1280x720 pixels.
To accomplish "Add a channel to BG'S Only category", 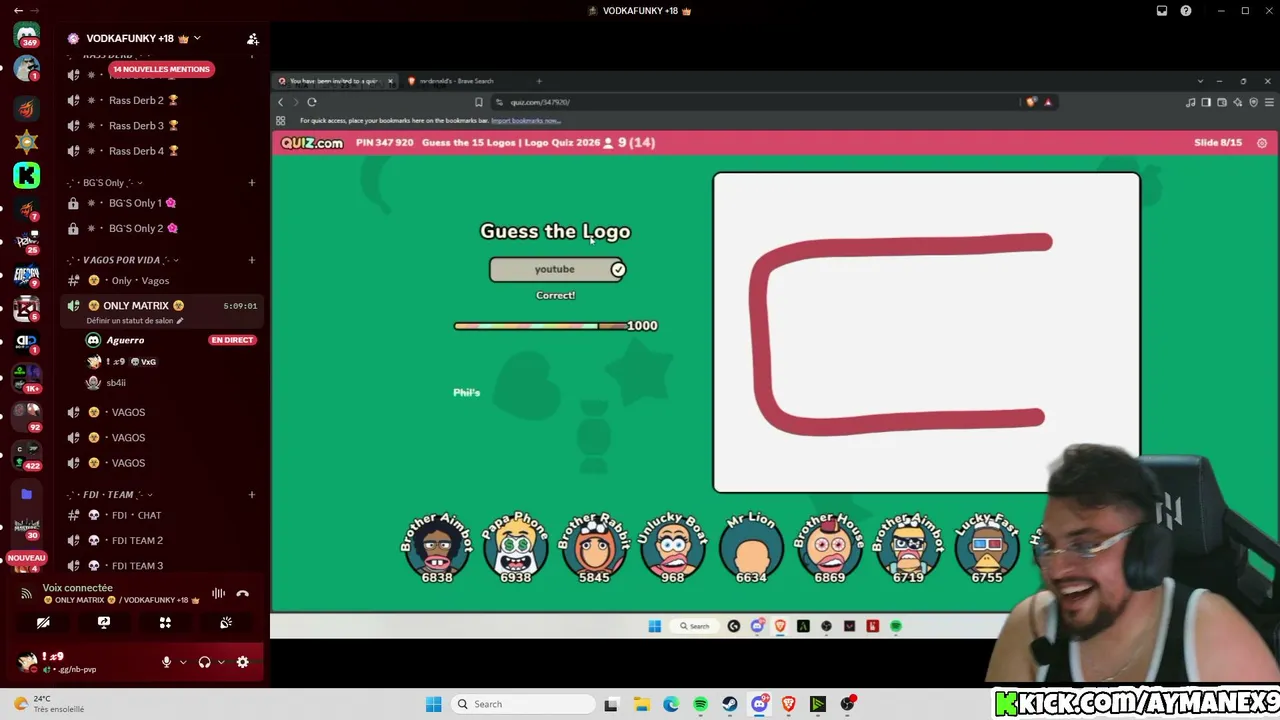I will point(252,183).
